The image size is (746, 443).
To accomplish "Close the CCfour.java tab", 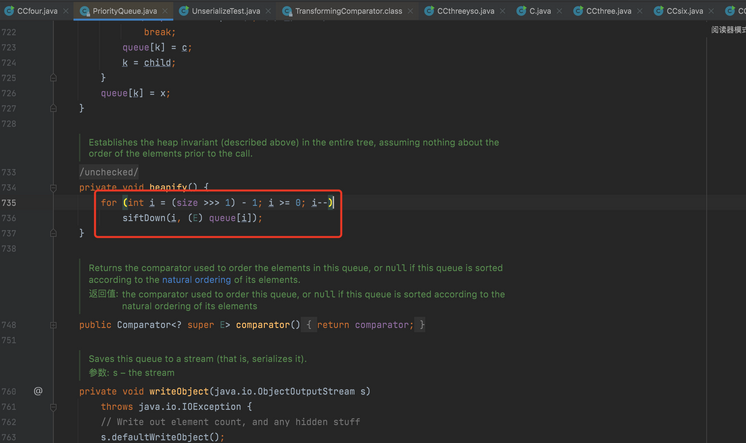I will click(66, 11).
